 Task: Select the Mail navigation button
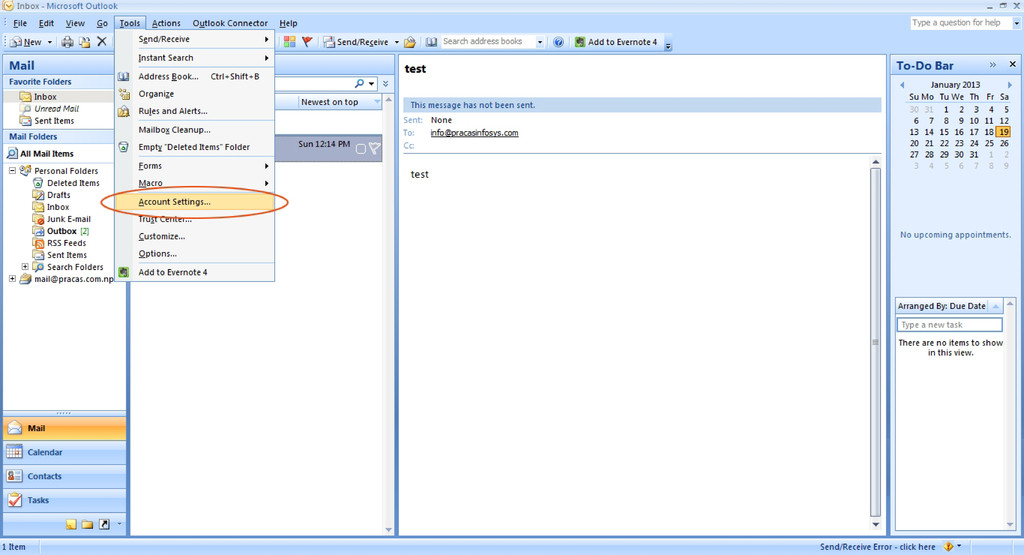point(65,428)
